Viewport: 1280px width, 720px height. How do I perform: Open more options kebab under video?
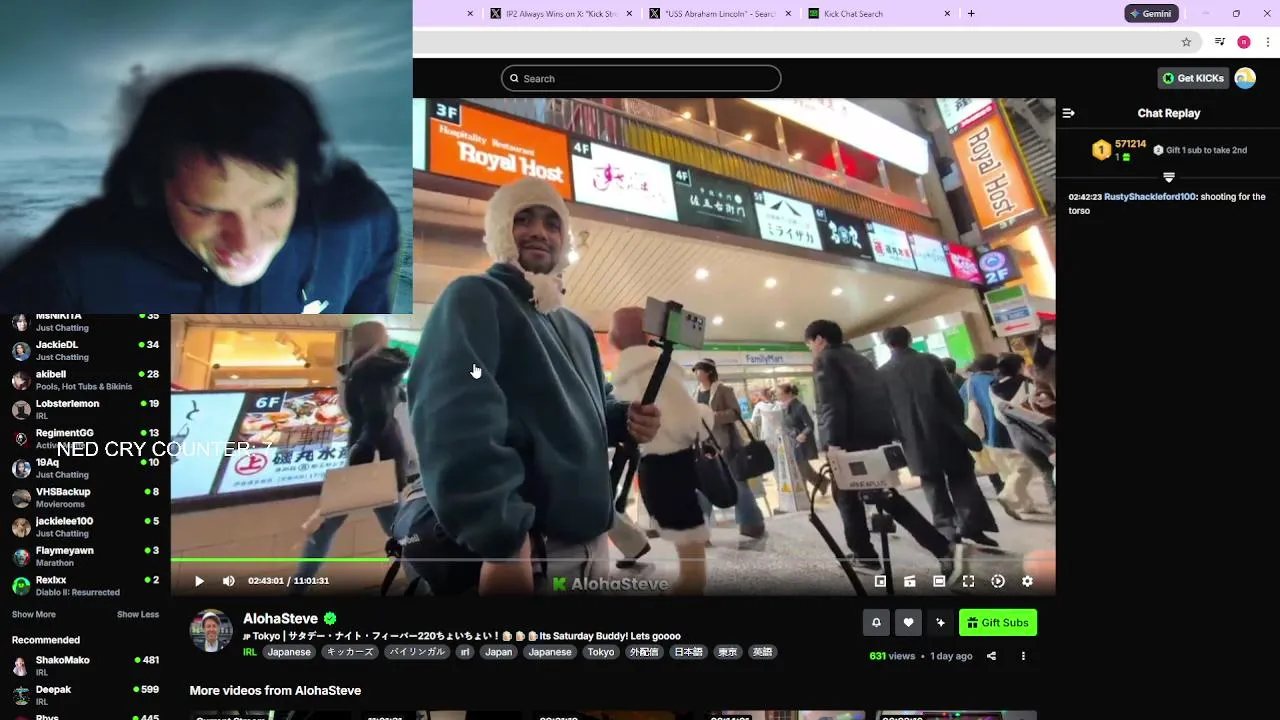[1023, 656]
